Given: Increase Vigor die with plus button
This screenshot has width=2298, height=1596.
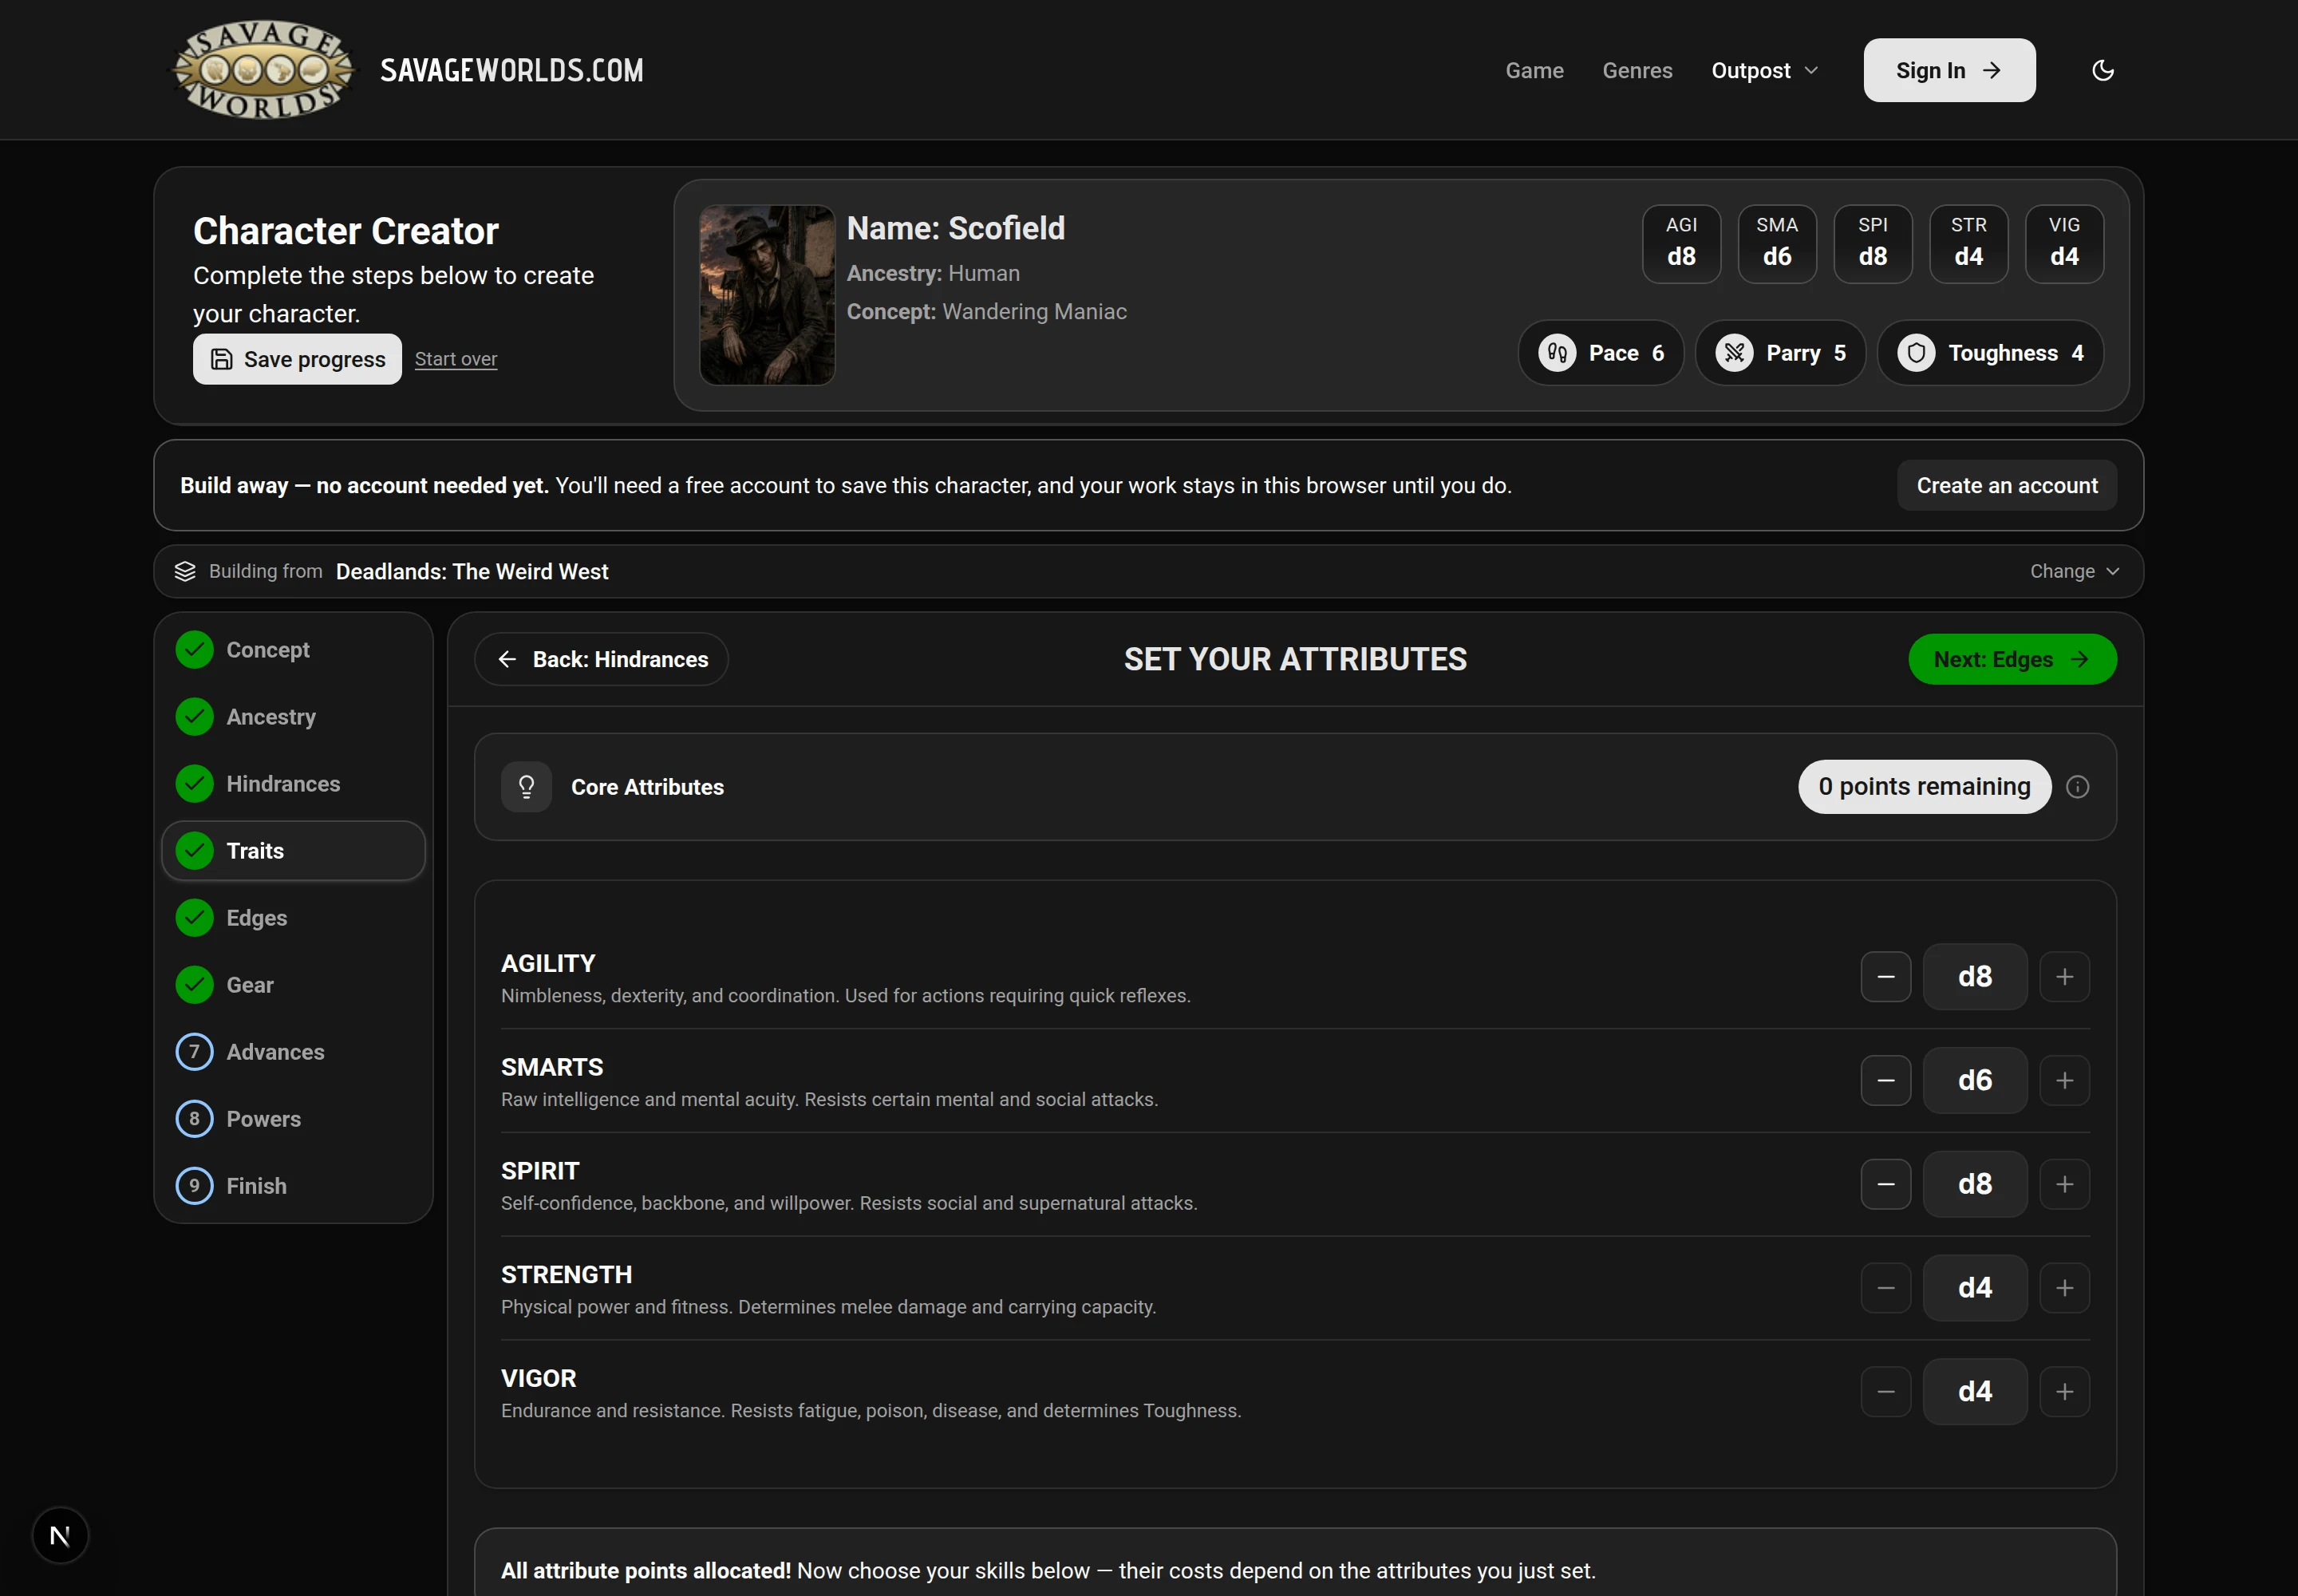Looking at the screenshot, I should click(2064, 1391).
